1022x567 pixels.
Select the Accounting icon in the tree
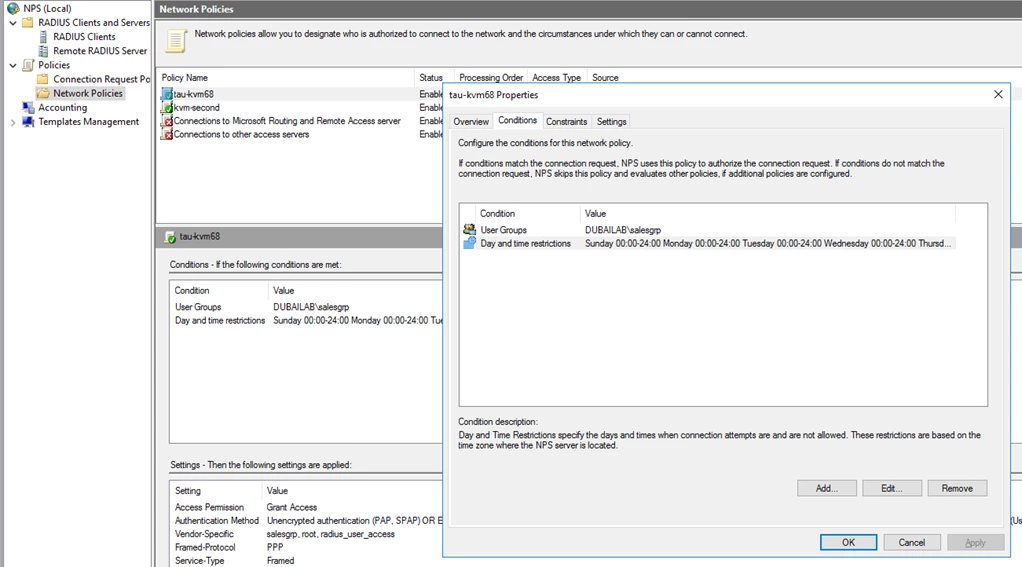tap(28, 108)
